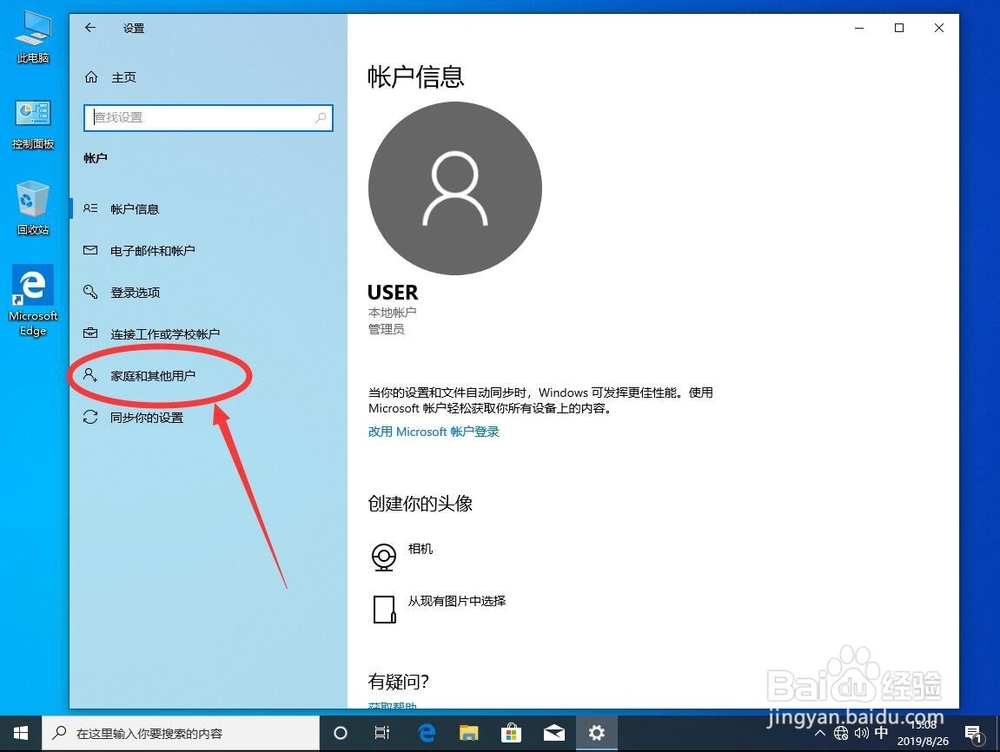Image resolution: width=1000 pixels, height=752 pixels.
Task: Click the briefcase icon for 连接工作或学校帐户
Action: (x=90, y=333)
